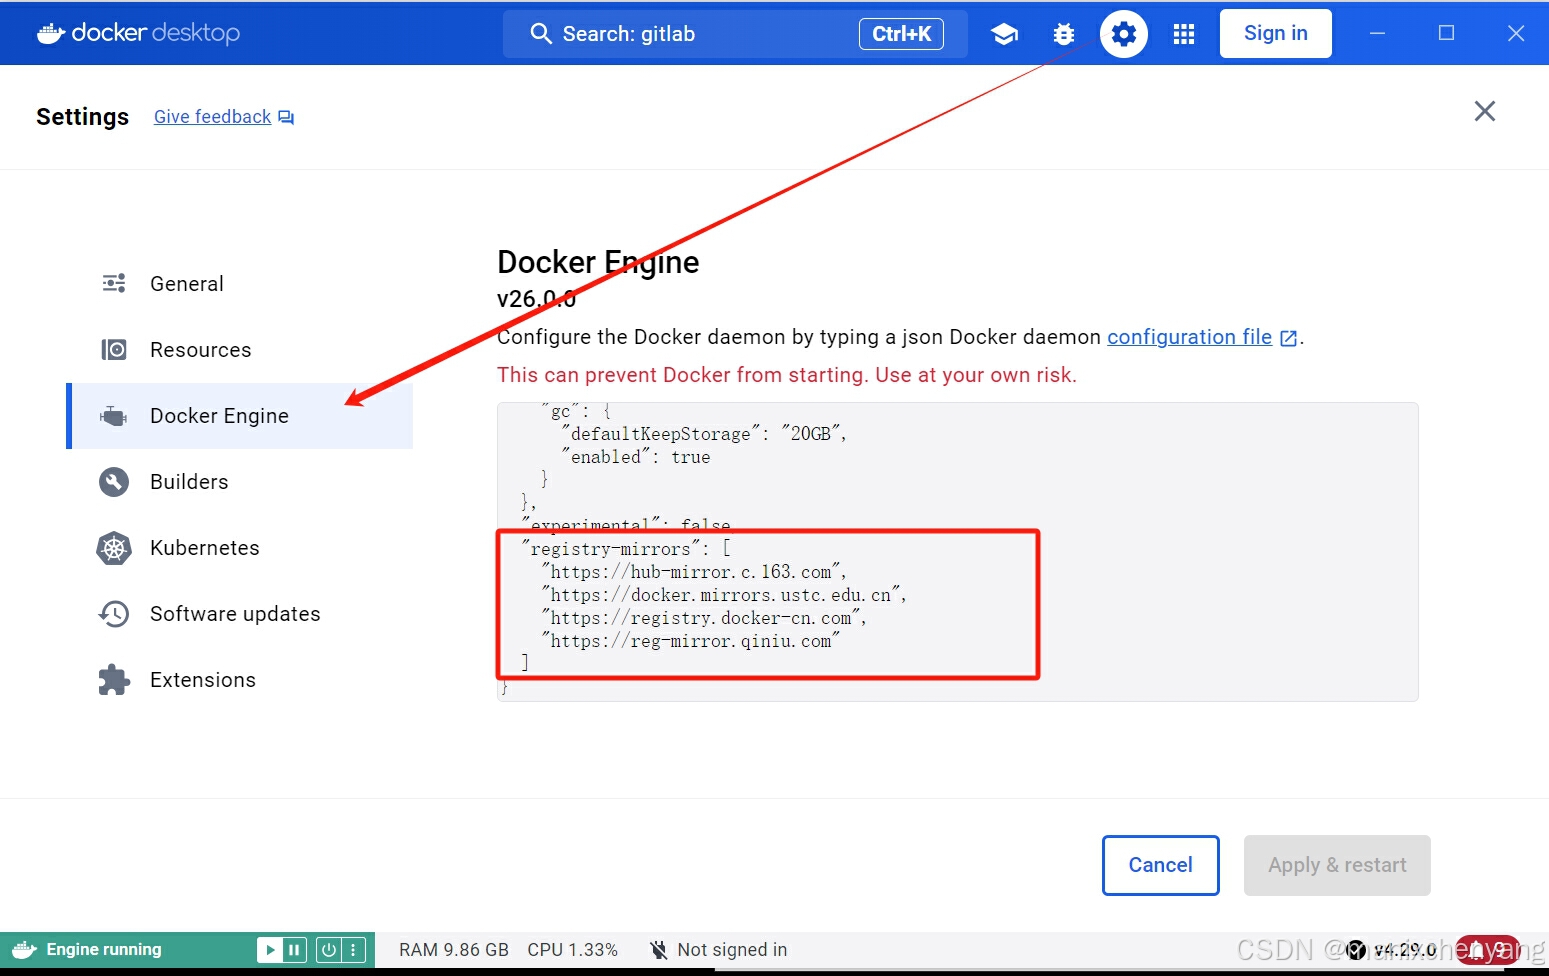Click the Ctrl+K shortcut badge

(x=901, y=34)
